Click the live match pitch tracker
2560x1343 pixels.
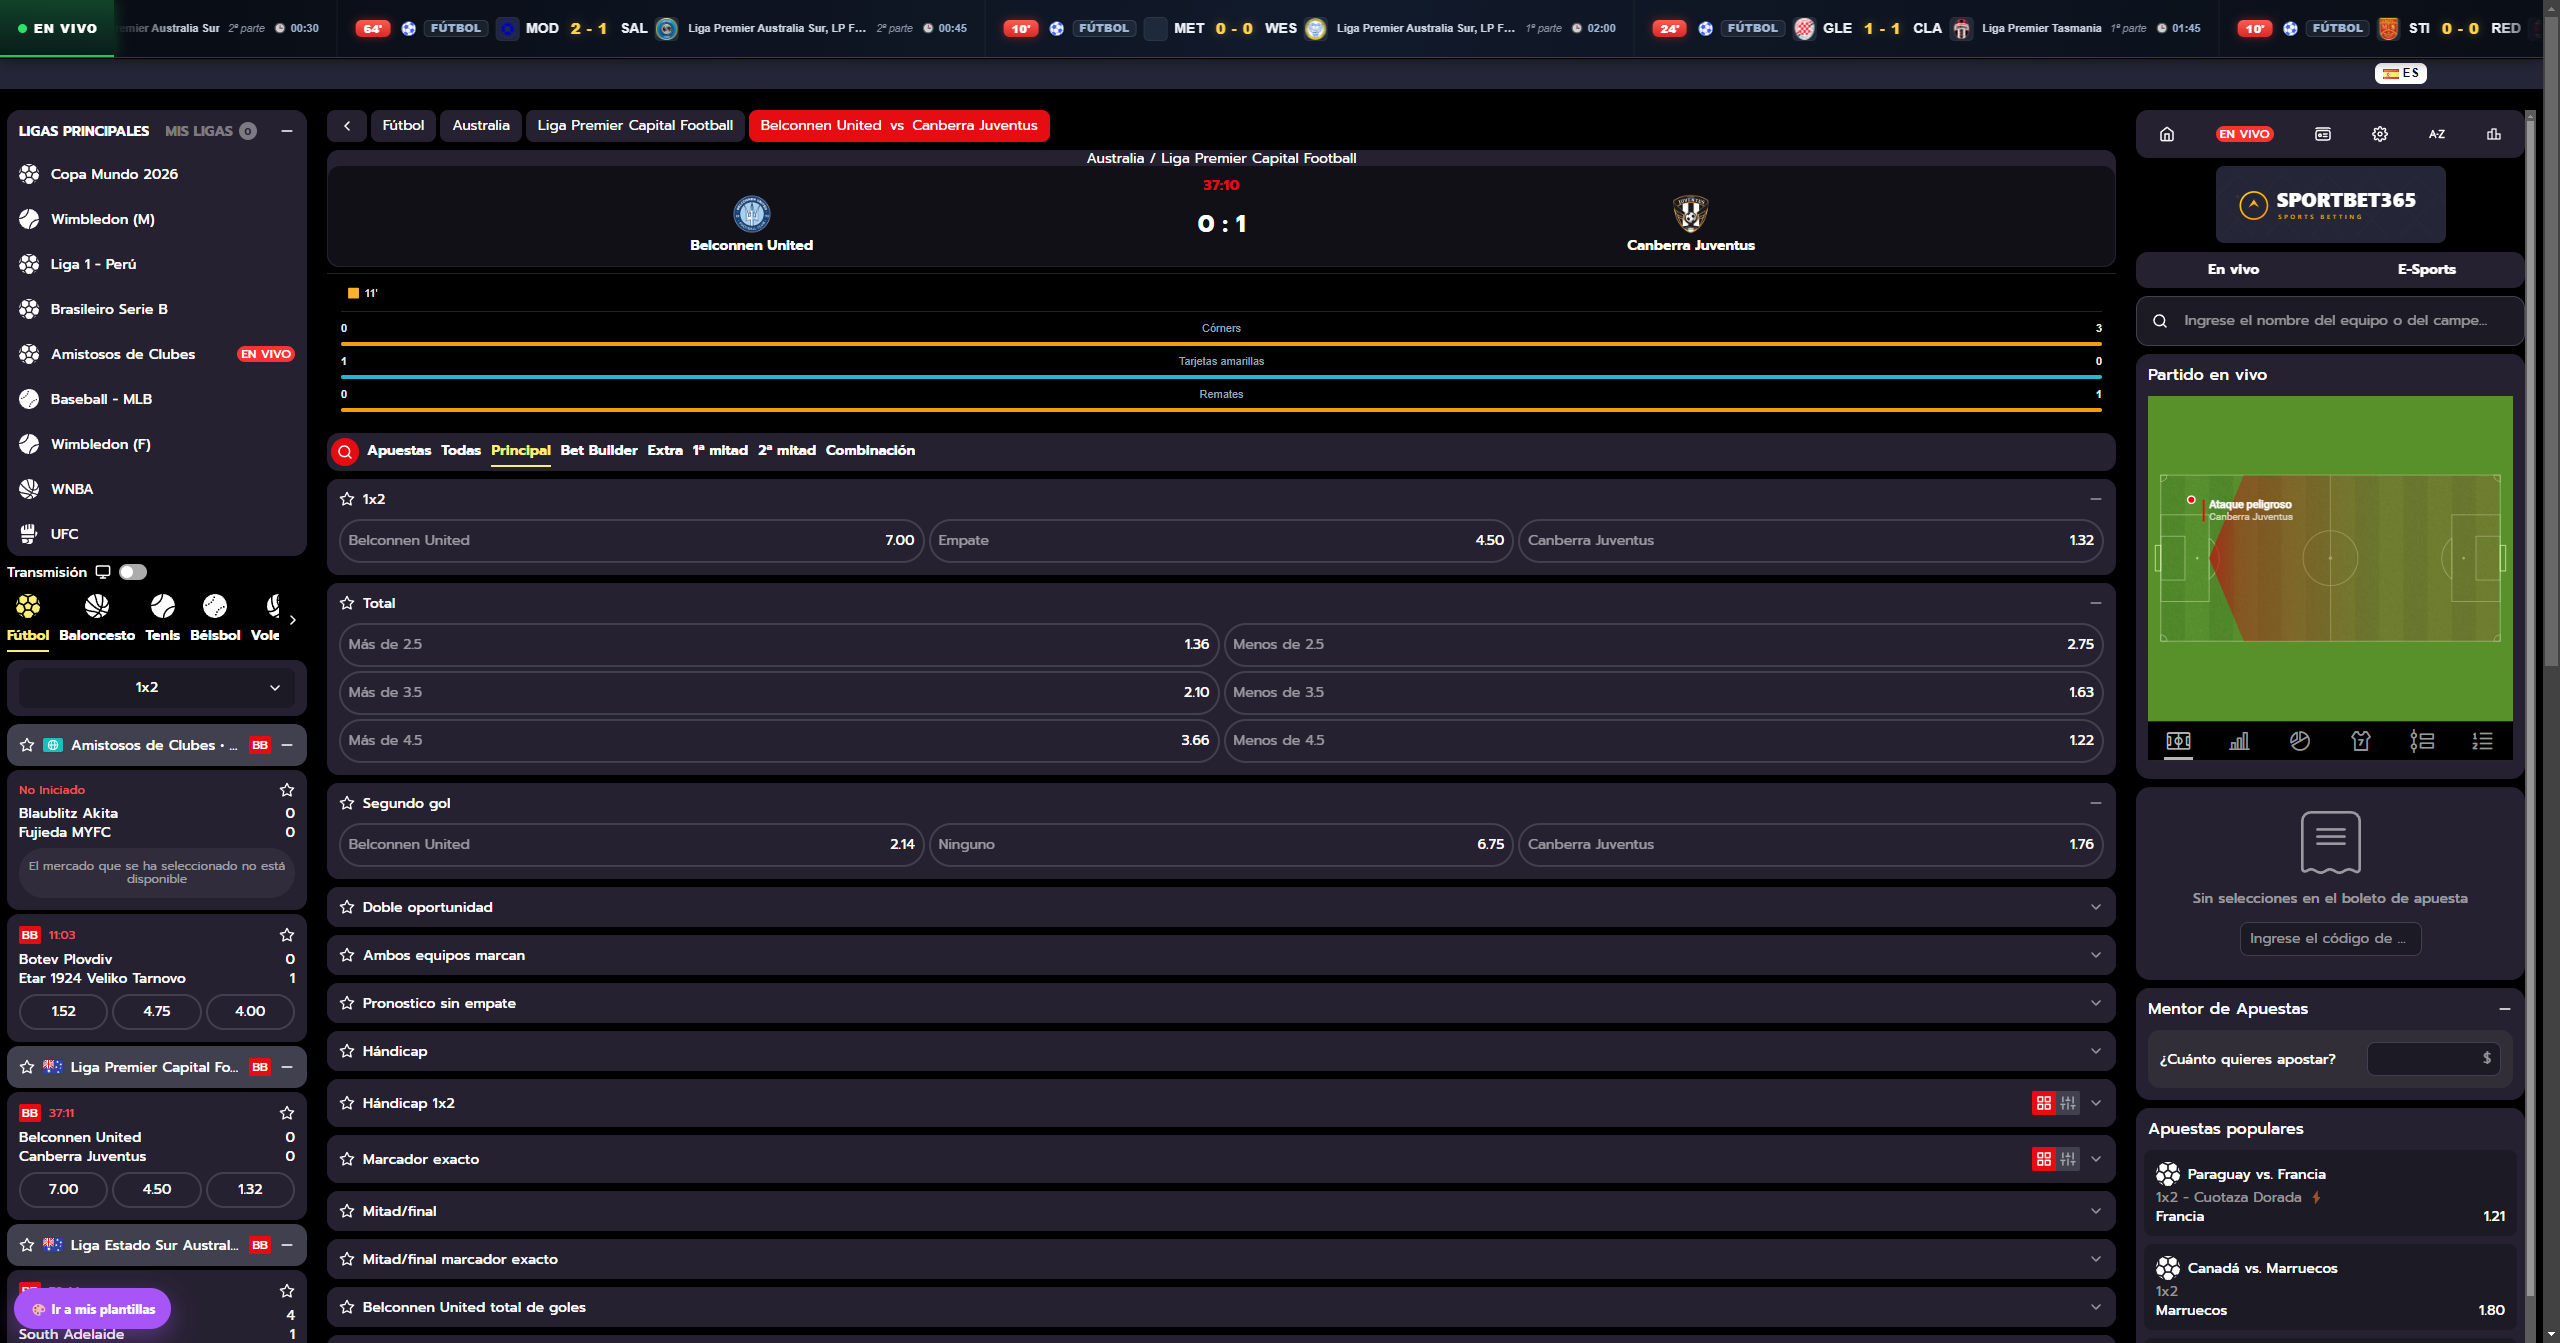2330,558
